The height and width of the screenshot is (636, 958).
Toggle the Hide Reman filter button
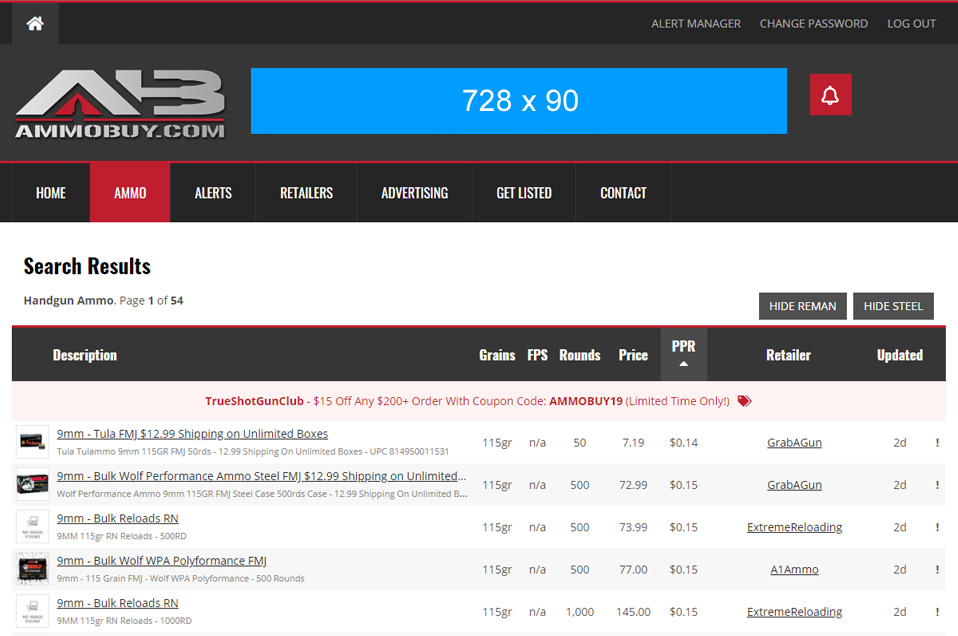tap(803, 306)
